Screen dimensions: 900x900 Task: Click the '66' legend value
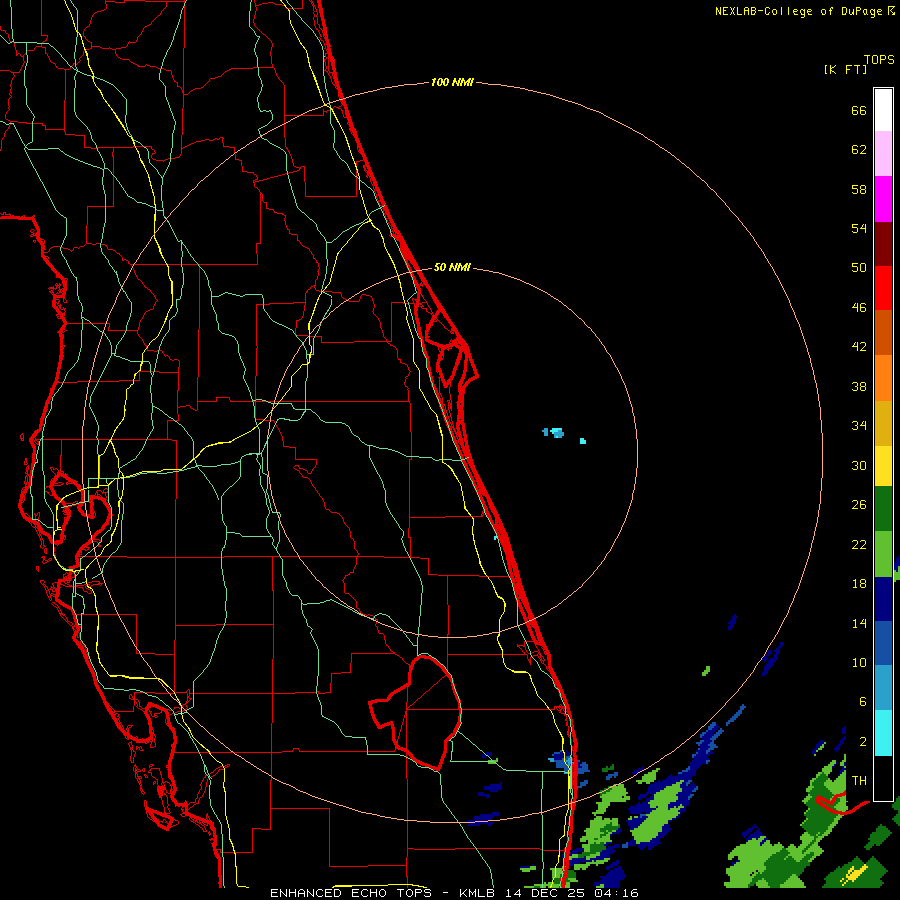click(859, 110)
